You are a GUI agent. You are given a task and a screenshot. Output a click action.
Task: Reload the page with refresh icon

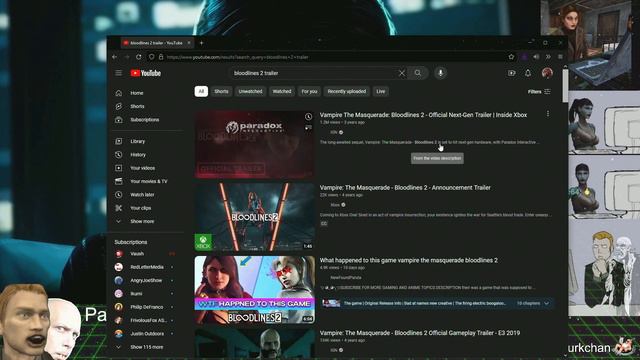(139, 57)
